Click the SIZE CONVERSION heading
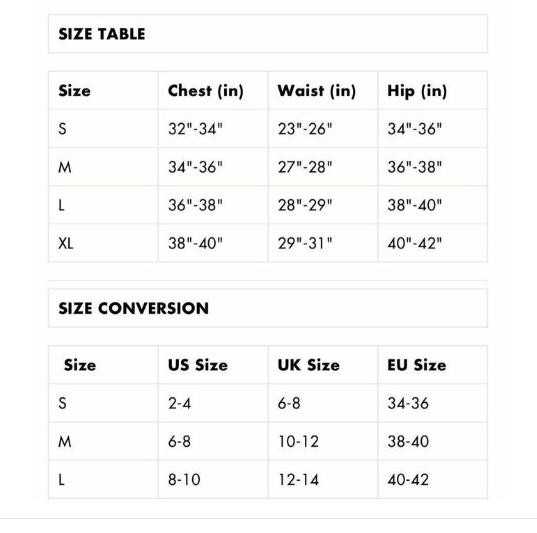537x533 pixels. [134, 308]
